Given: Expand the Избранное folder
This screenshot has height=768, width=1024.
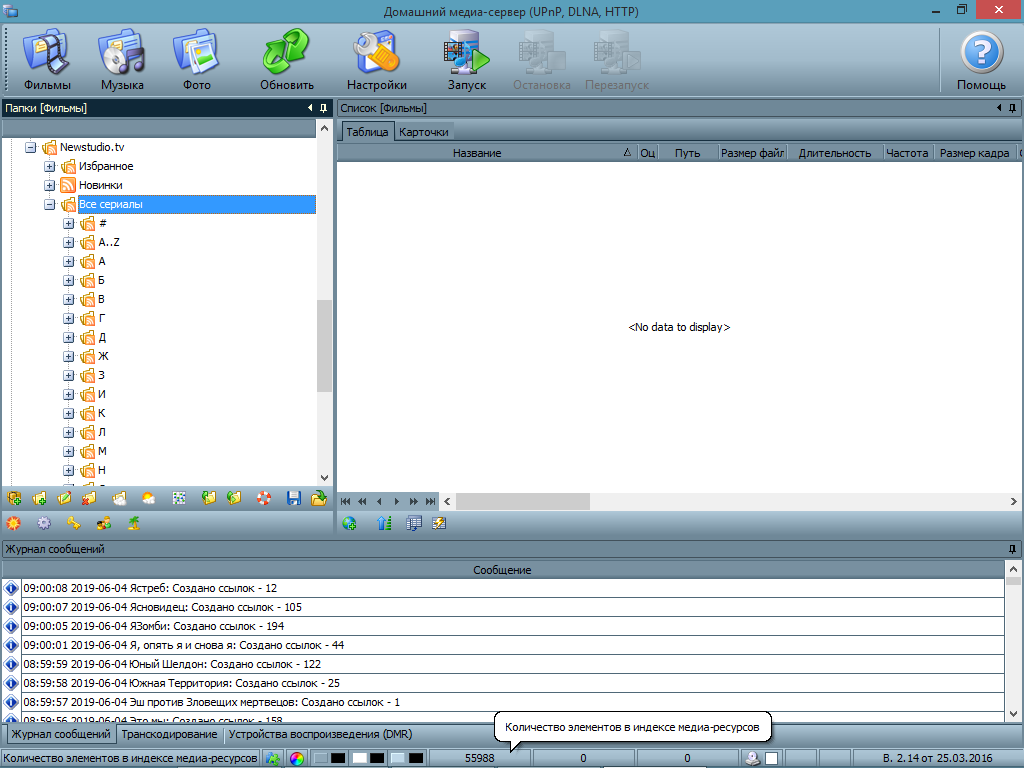Looking at the screenshot, I should [x=49, y=167].
